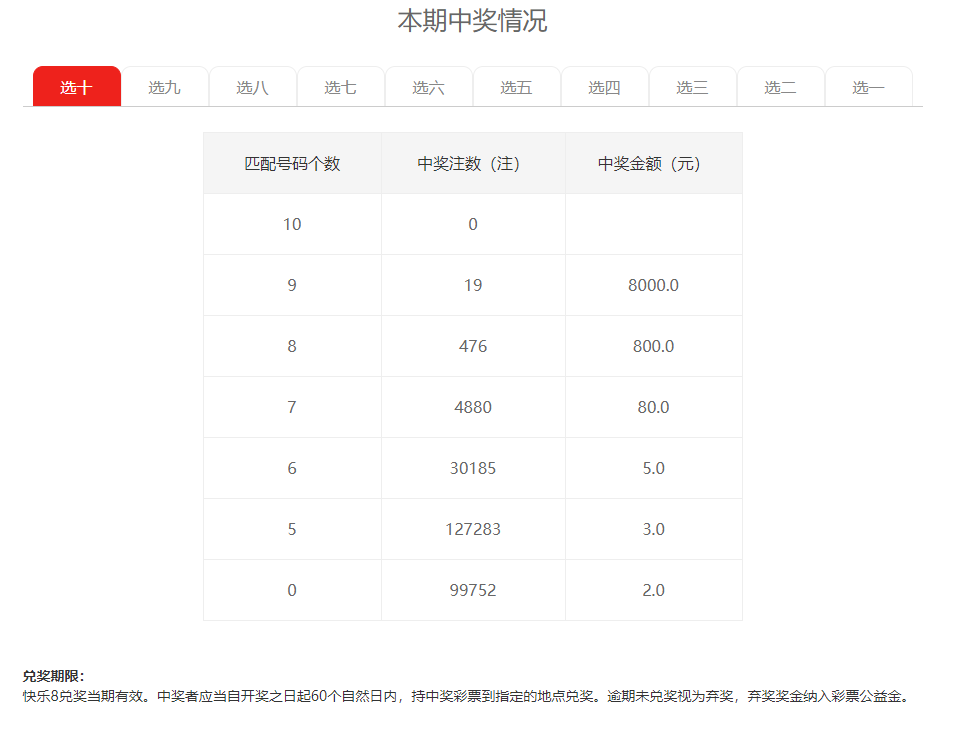Open the 选八 tab
Viewport: 967px width, 732px height.
[253, 87]
